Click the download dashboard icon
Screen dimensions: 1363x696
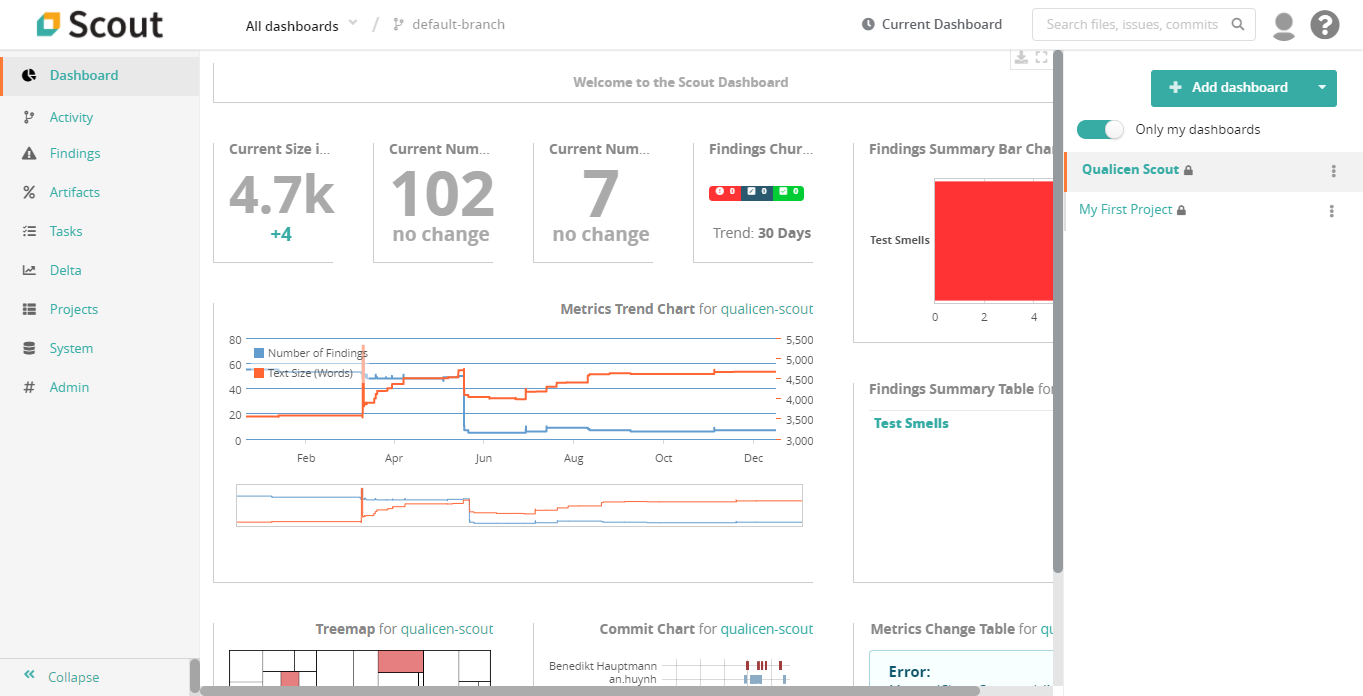1021,58
